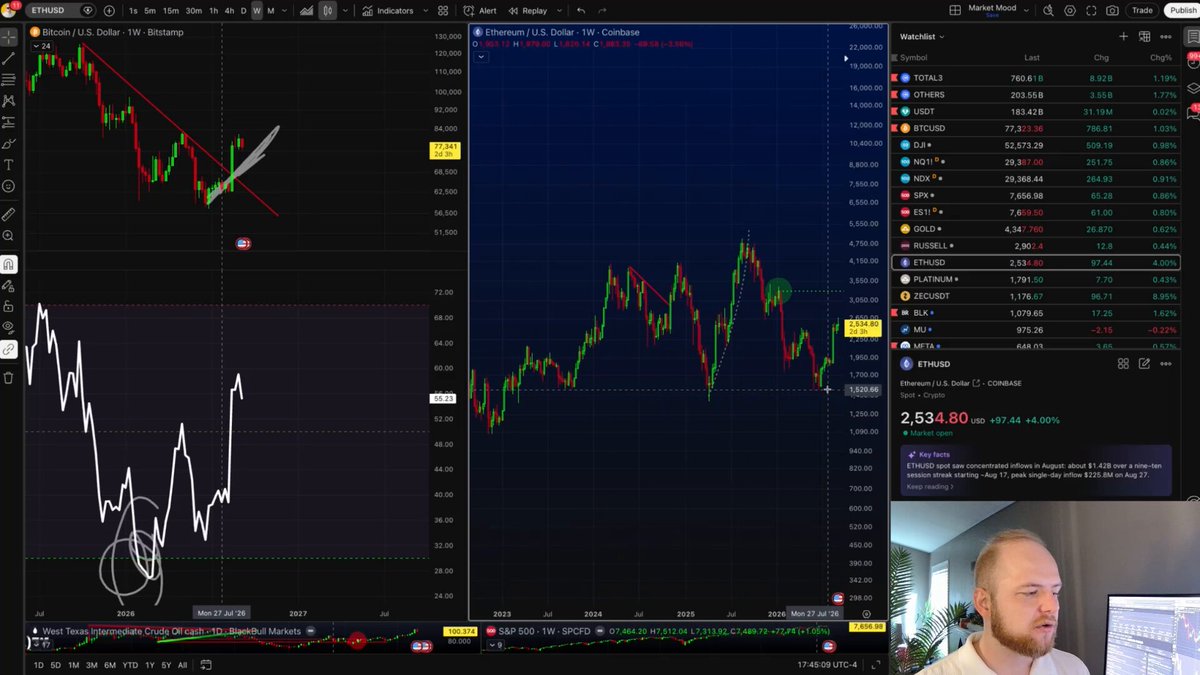
Task: Select the 15m timeframe
Action: click(x=171, y=10)
